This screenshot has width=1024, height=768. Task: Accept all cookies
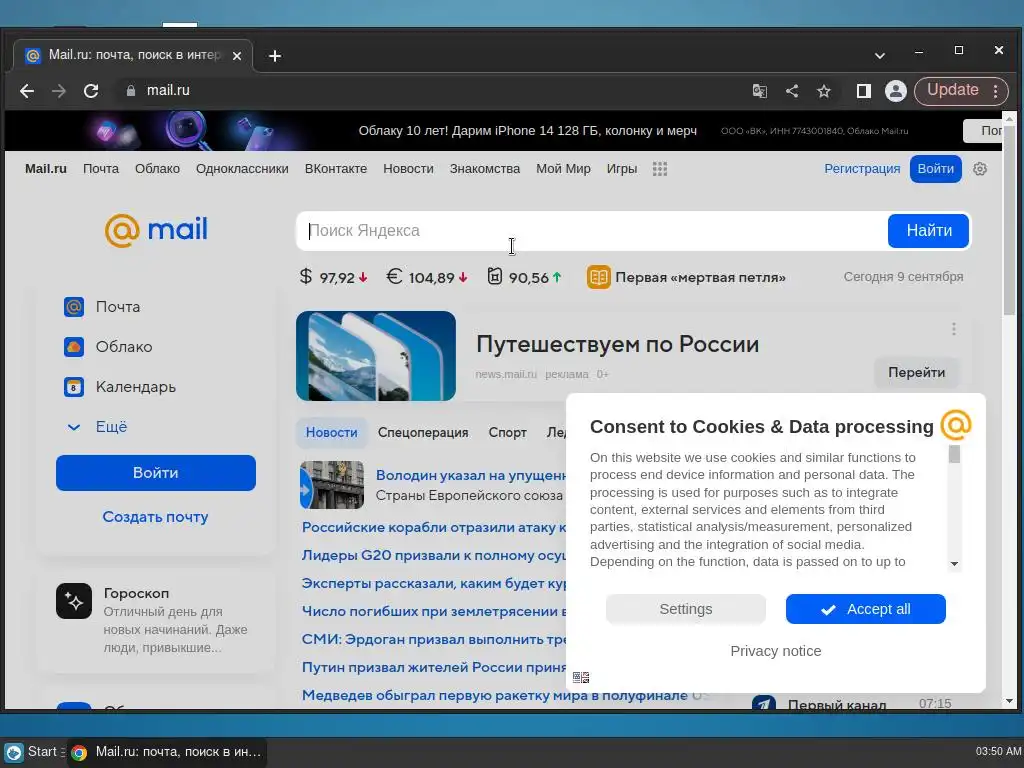point(865,609)
